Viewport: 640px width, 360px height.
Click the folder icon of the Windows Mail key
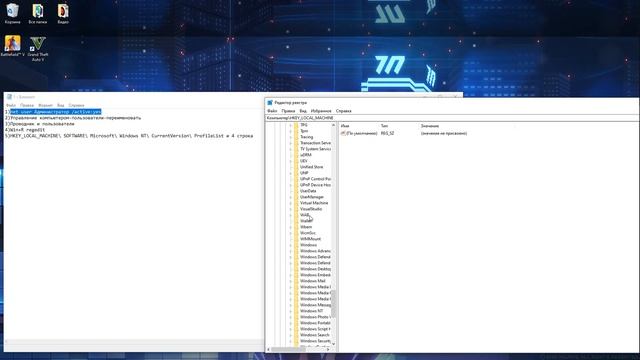coord(296,281)
